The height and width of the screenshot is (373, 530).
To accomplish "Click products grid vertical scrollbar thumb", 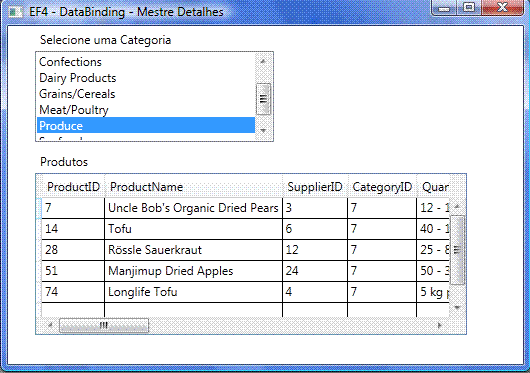I will tap(457, 250).
